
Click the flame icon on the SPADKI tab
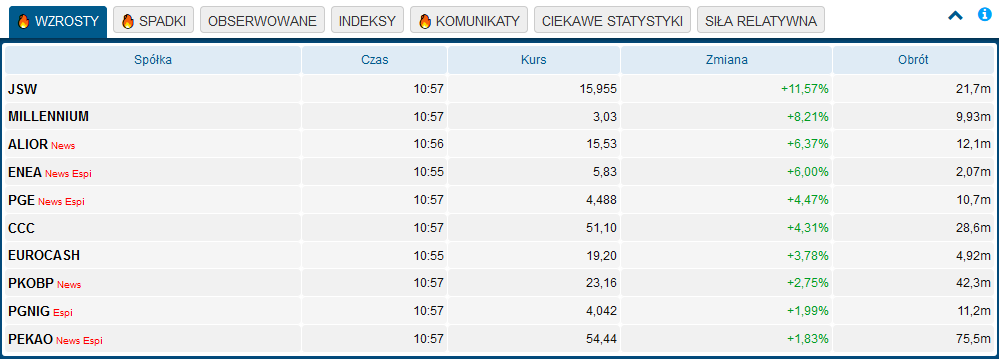[x=127, y=21]
